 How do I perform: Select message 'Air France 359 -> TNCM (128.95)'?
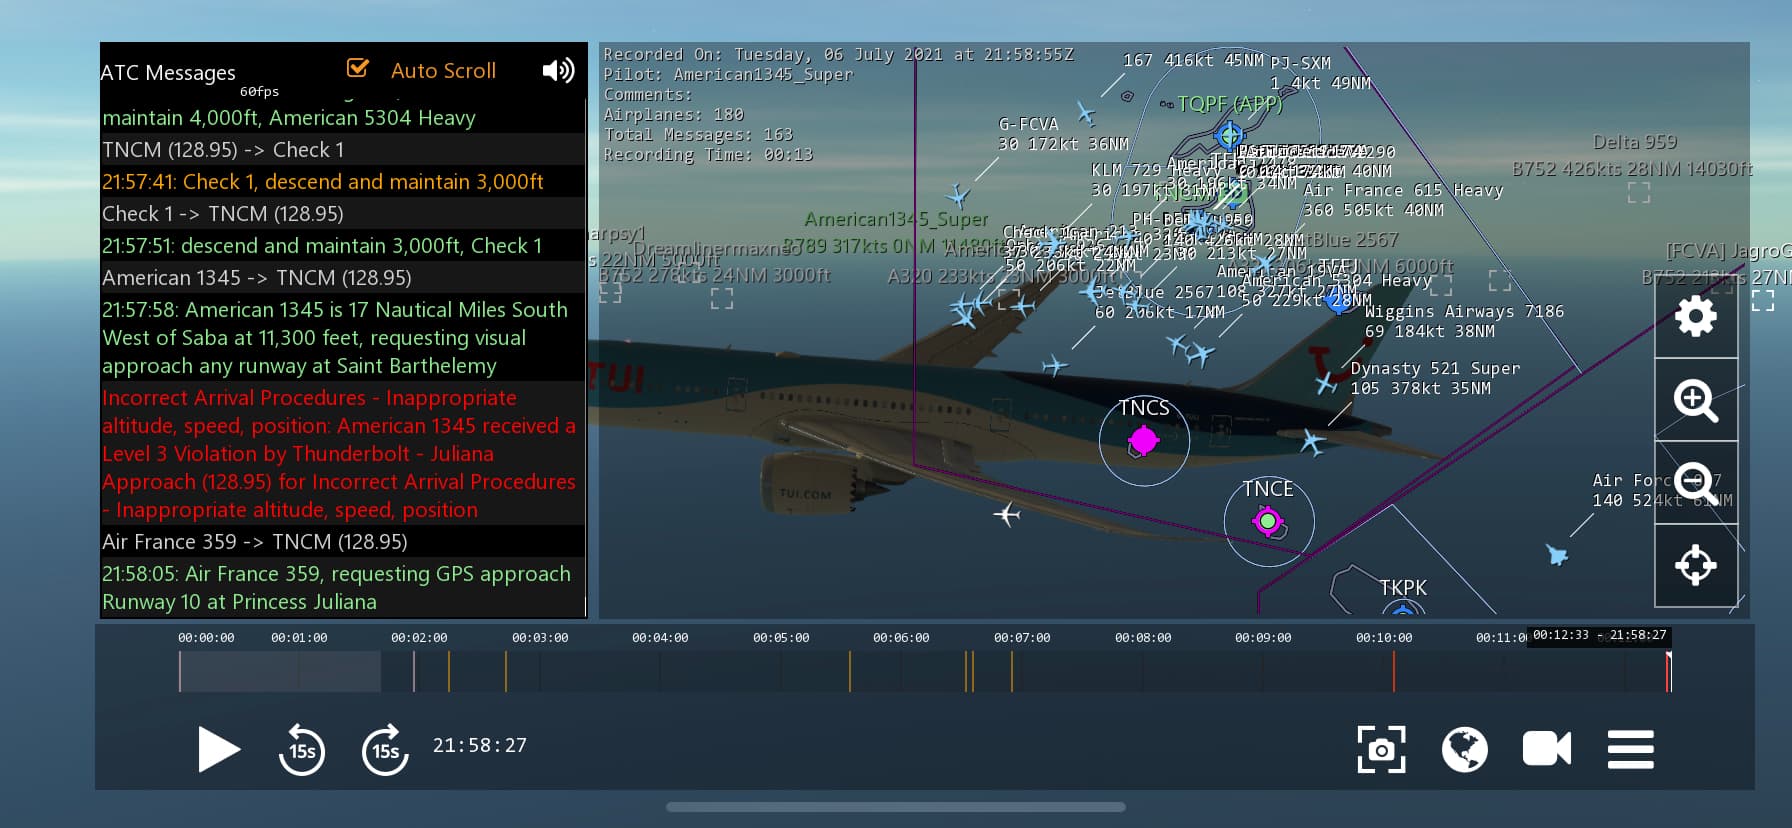[343, 542]
